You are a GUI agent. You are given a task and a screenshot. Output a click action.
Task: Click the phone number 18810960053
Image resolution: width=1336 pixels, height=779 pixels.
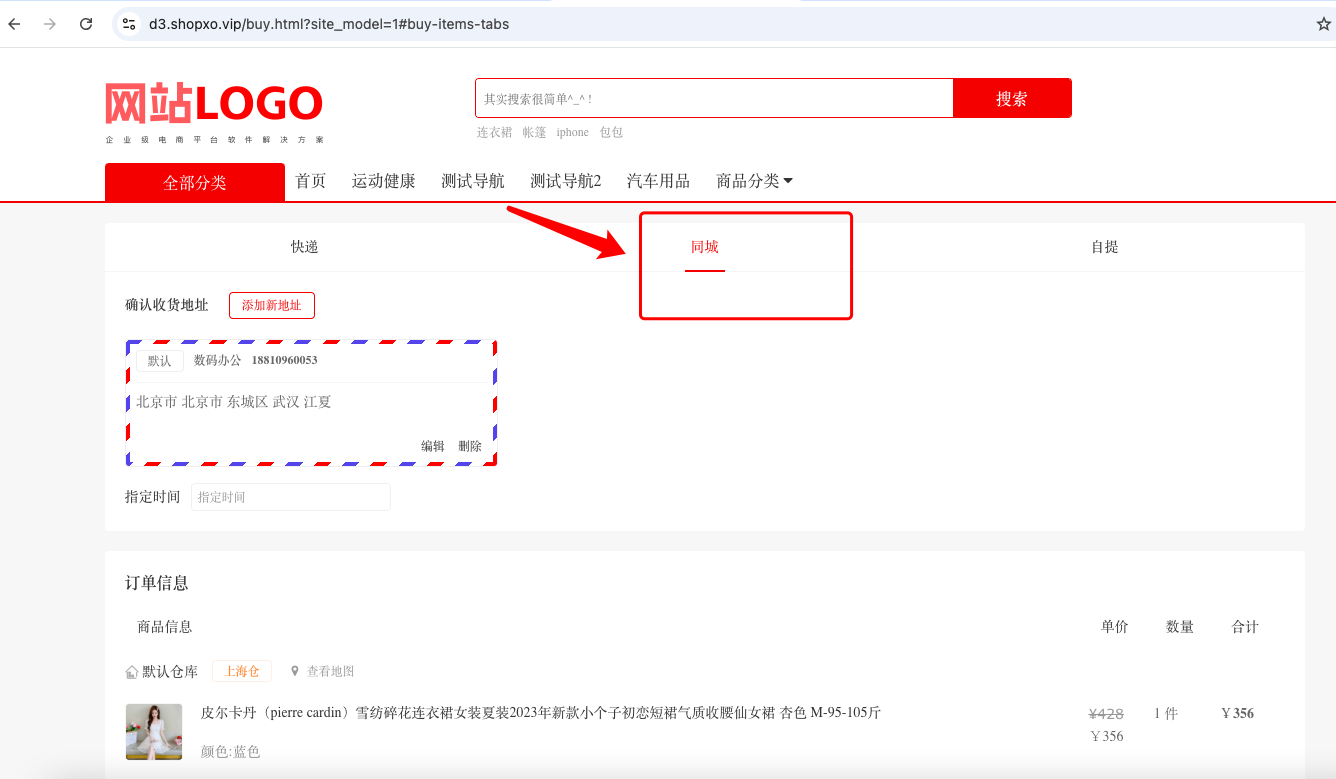coord(284,360)
